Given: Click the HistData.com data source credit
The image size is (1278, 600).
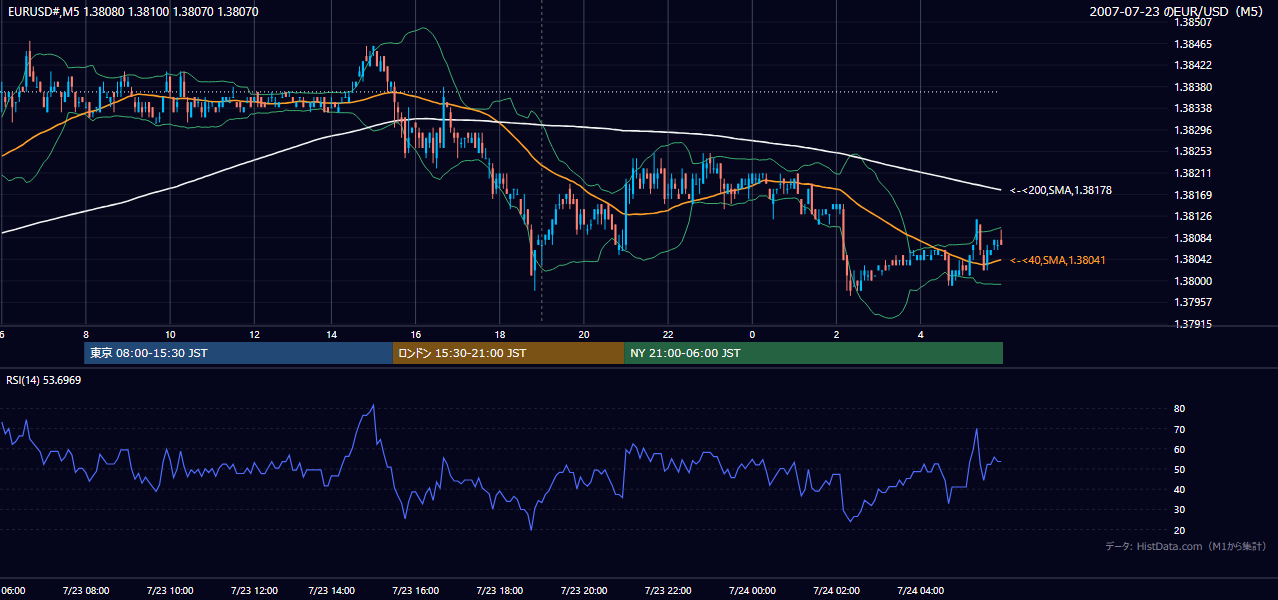Looking at the screenshot, I should pyautogui.click(x=1185, y=547).
